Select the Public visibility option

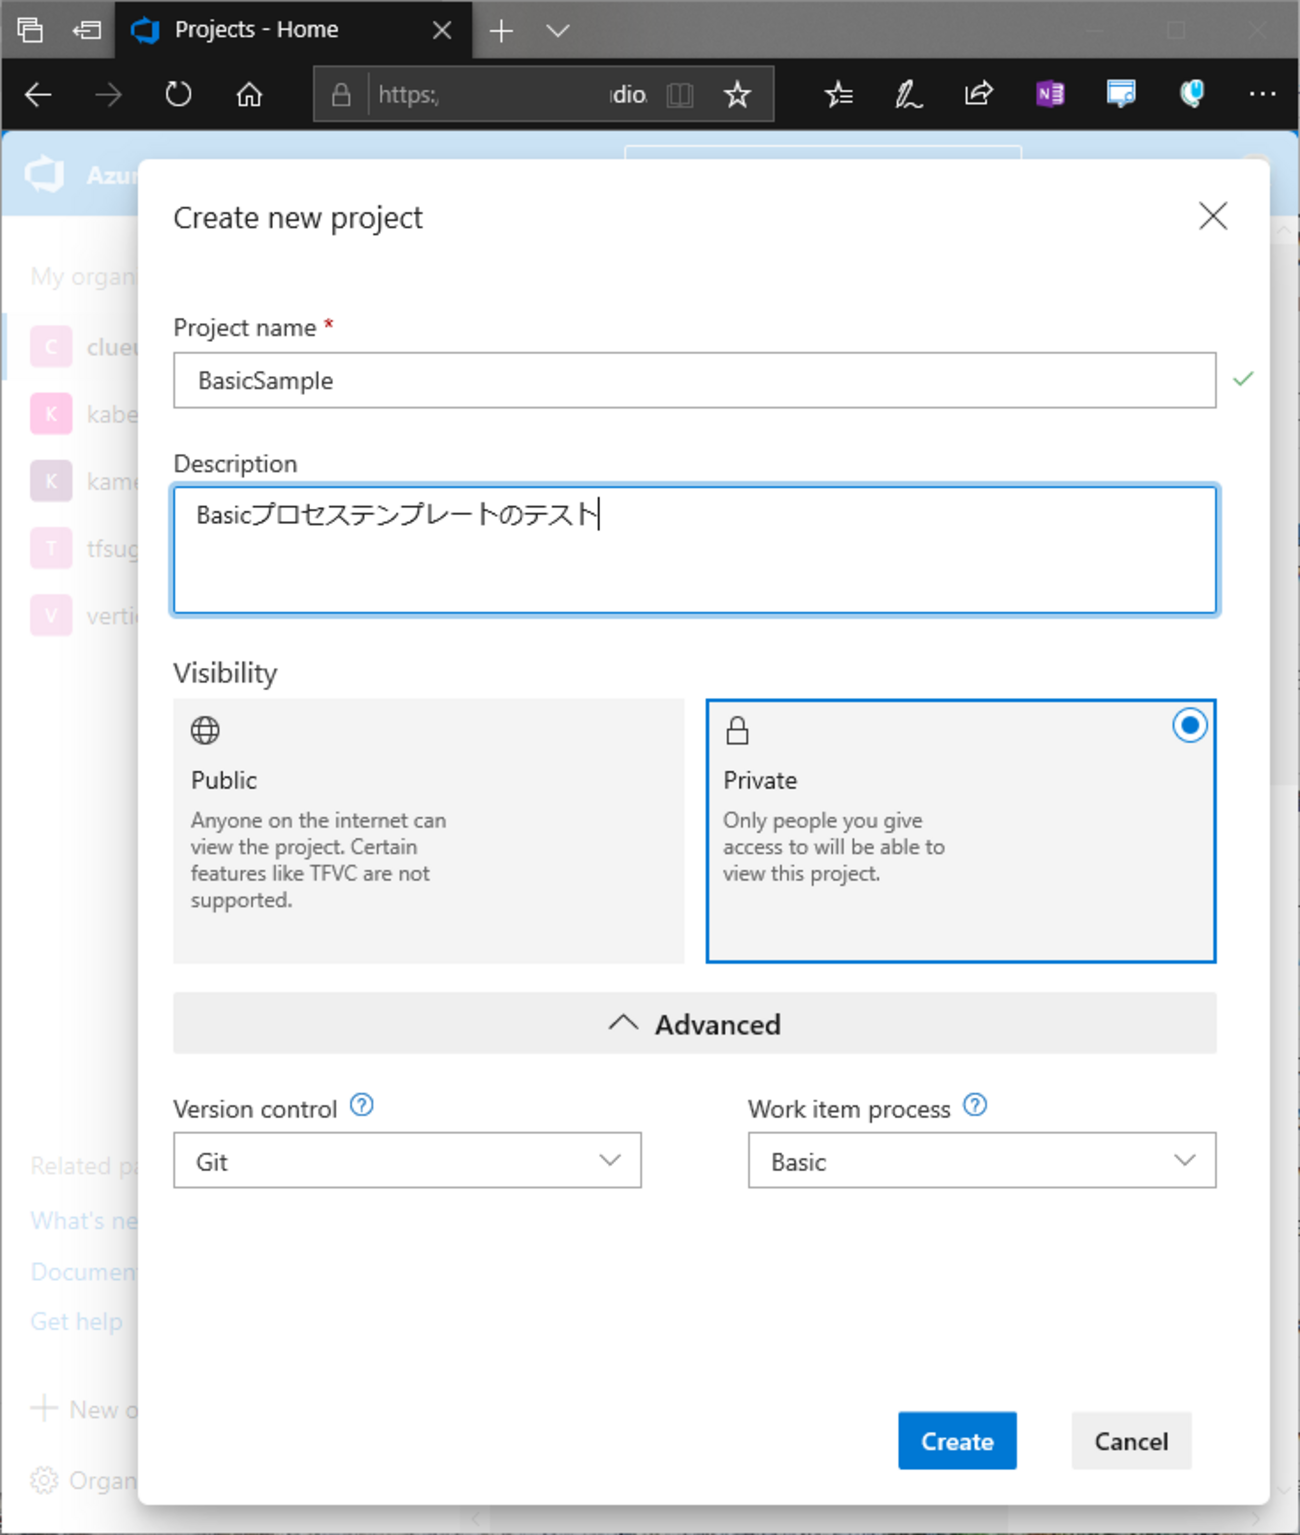point(428,830)
